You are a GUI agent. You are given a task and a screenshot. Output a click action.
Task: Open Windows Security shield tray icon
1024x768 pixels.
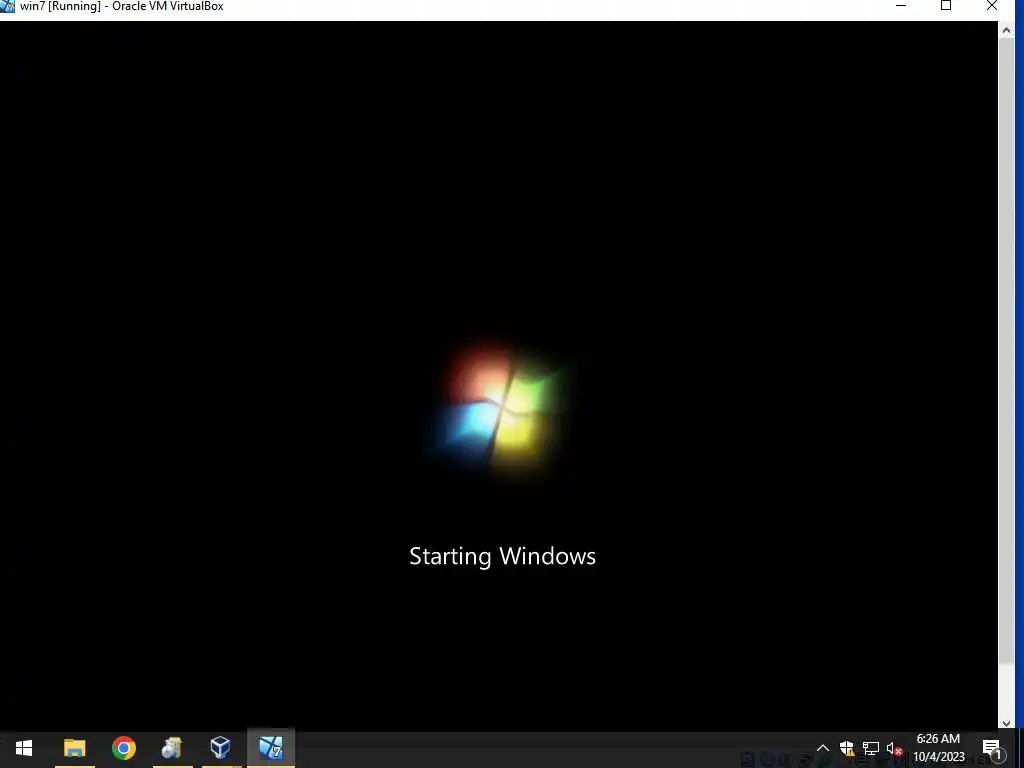point(847,748)
